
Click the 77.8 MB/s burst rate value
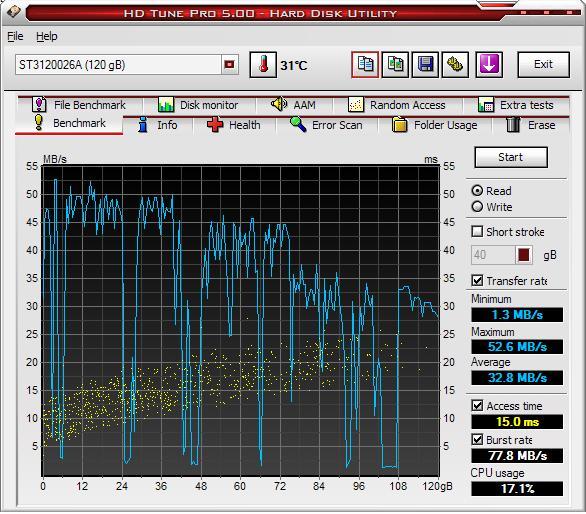pos(517,455)
